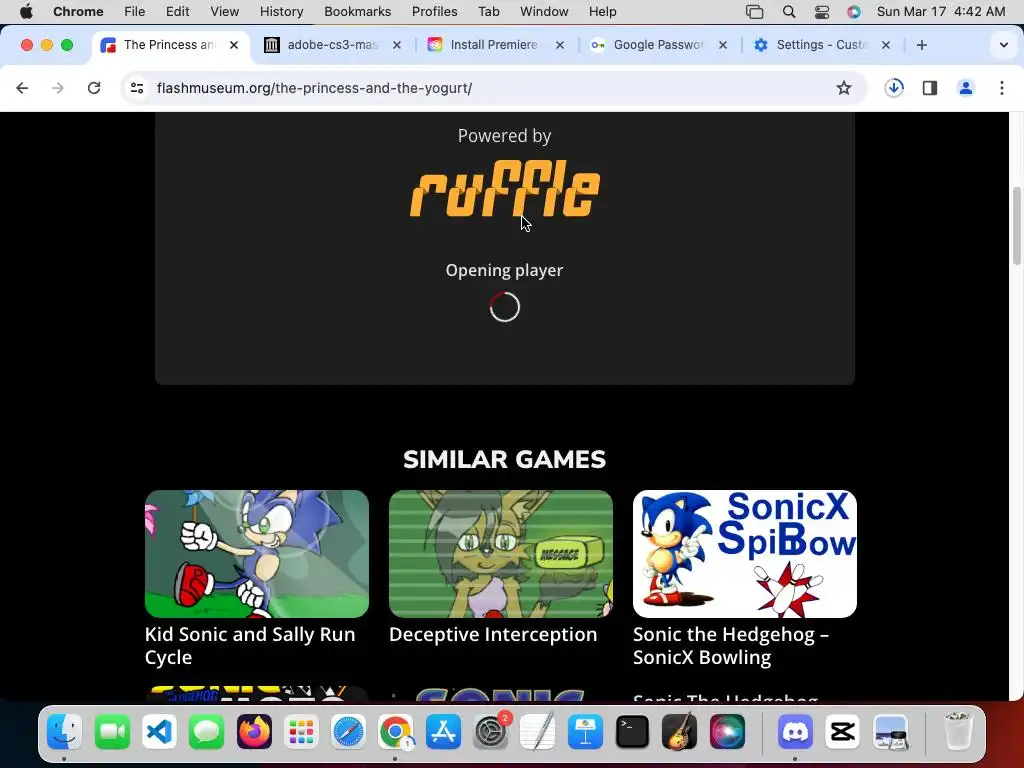Click the page vertical scrollbar thumb
This screenshot has width=1024, height=768.
click(x=1017, y=225)
